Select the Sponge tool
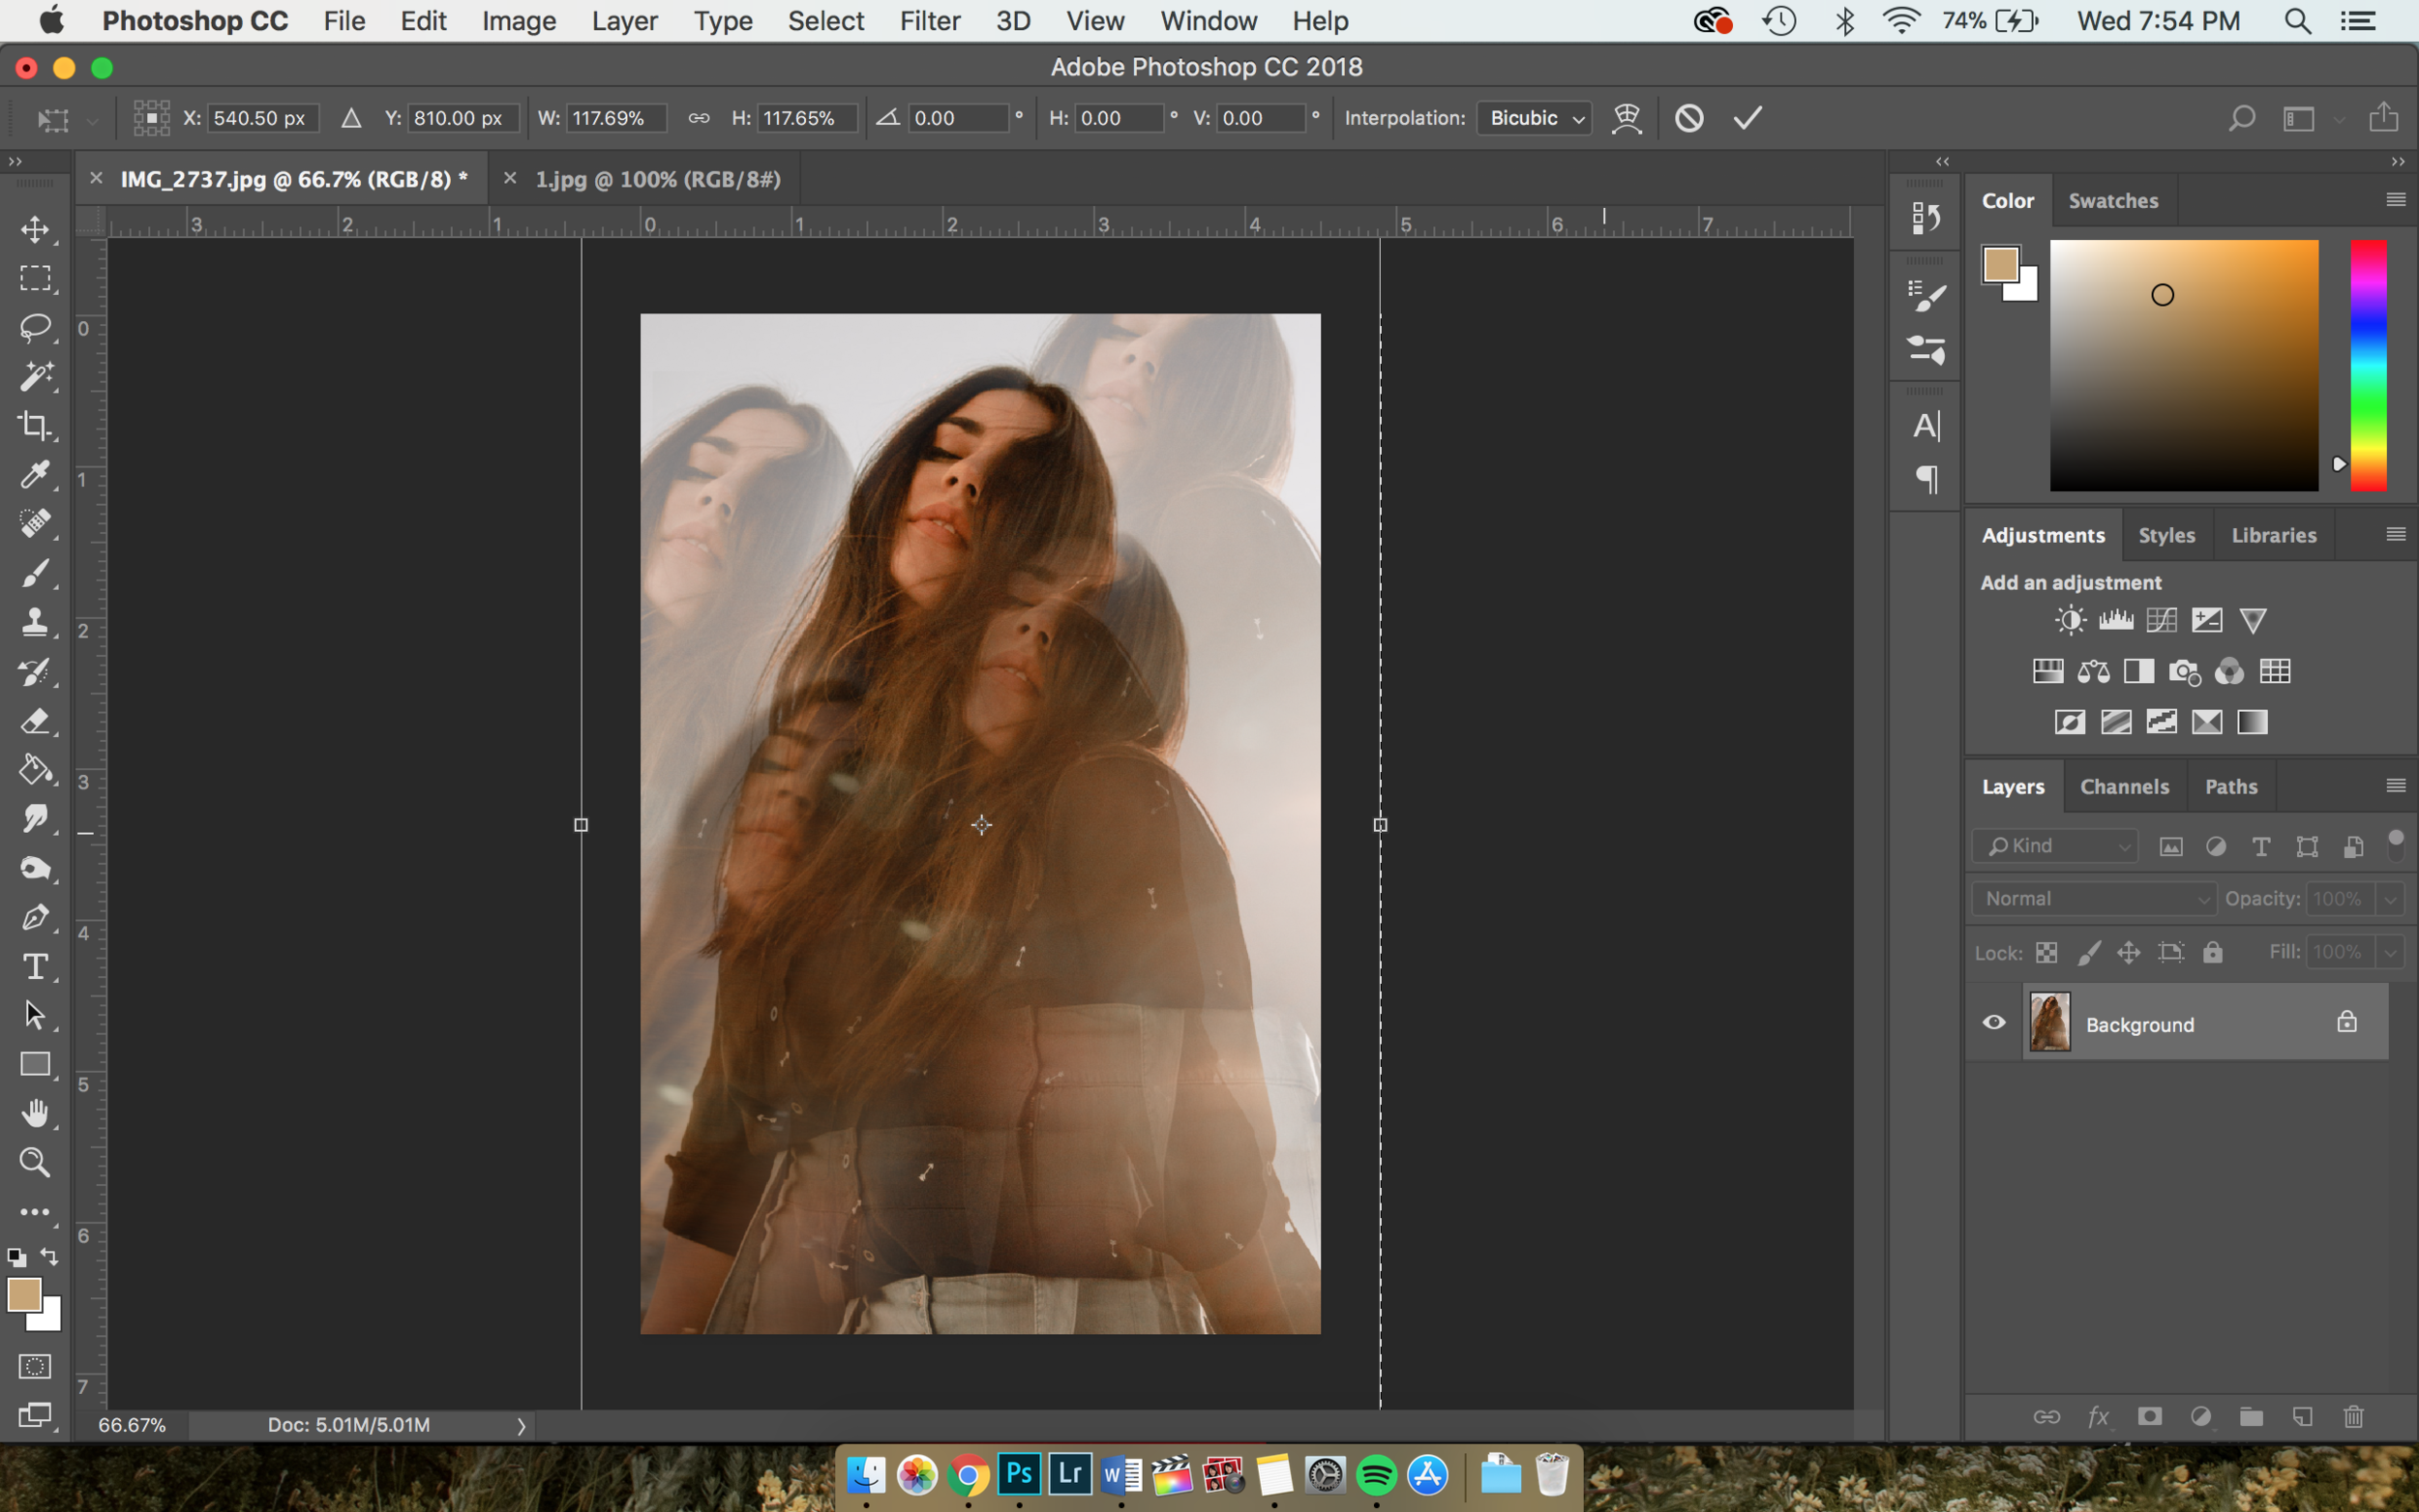The height and width of the screenshot is (1512, 2419). pyautogui.click(x=35, y=867)
